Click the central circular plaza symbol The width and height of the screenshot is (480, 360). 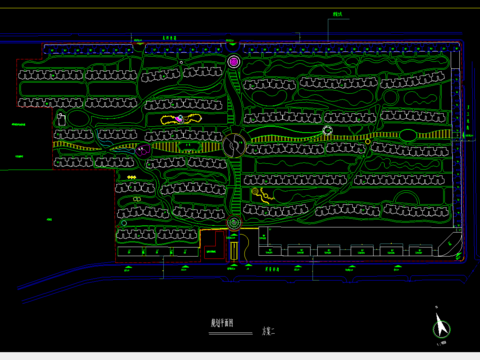234,145
